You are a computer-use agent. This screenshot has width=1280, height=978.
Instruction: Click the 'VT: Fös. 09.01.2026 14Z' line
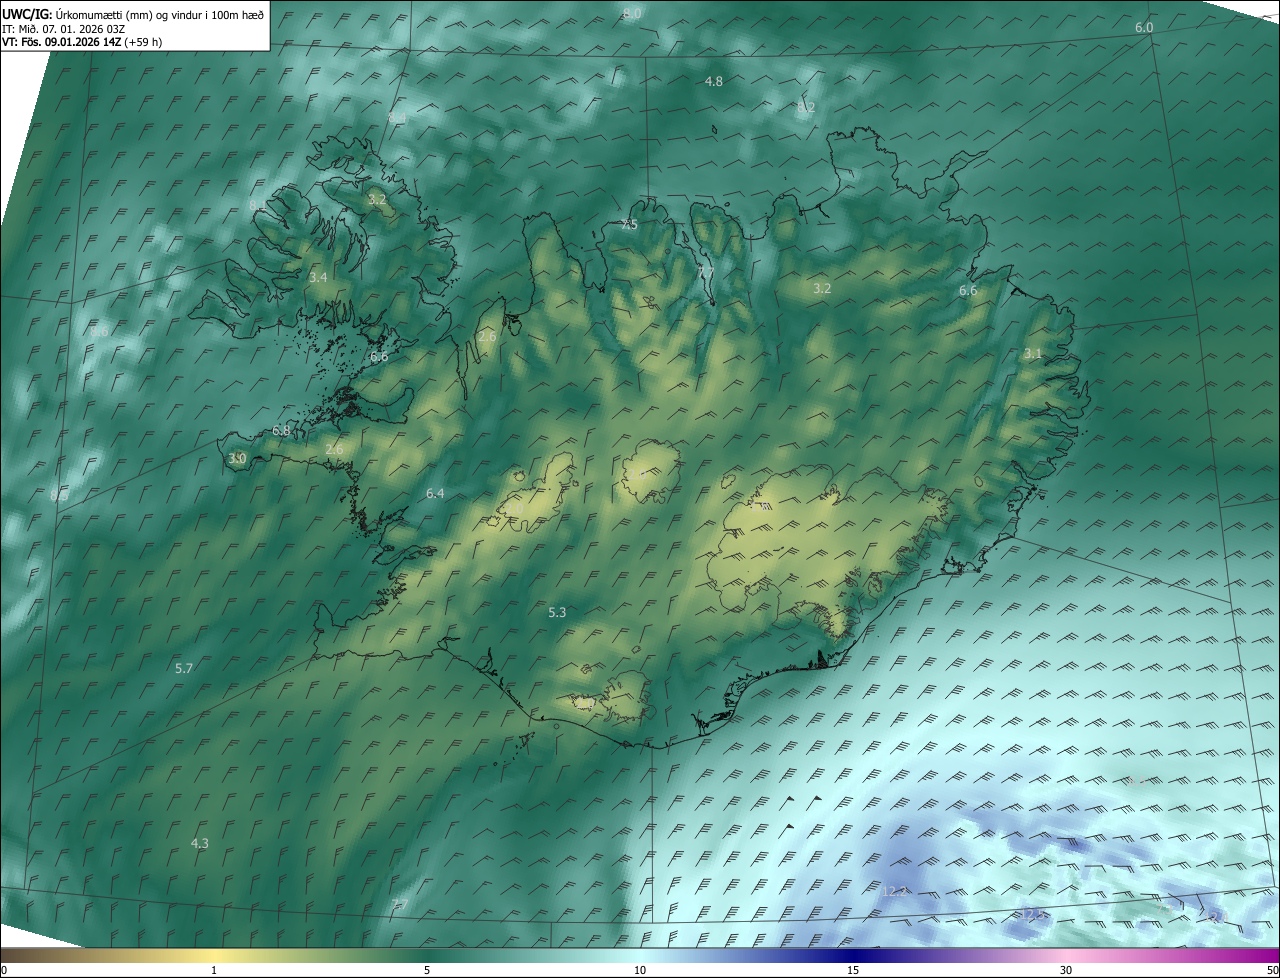[61, 43]
